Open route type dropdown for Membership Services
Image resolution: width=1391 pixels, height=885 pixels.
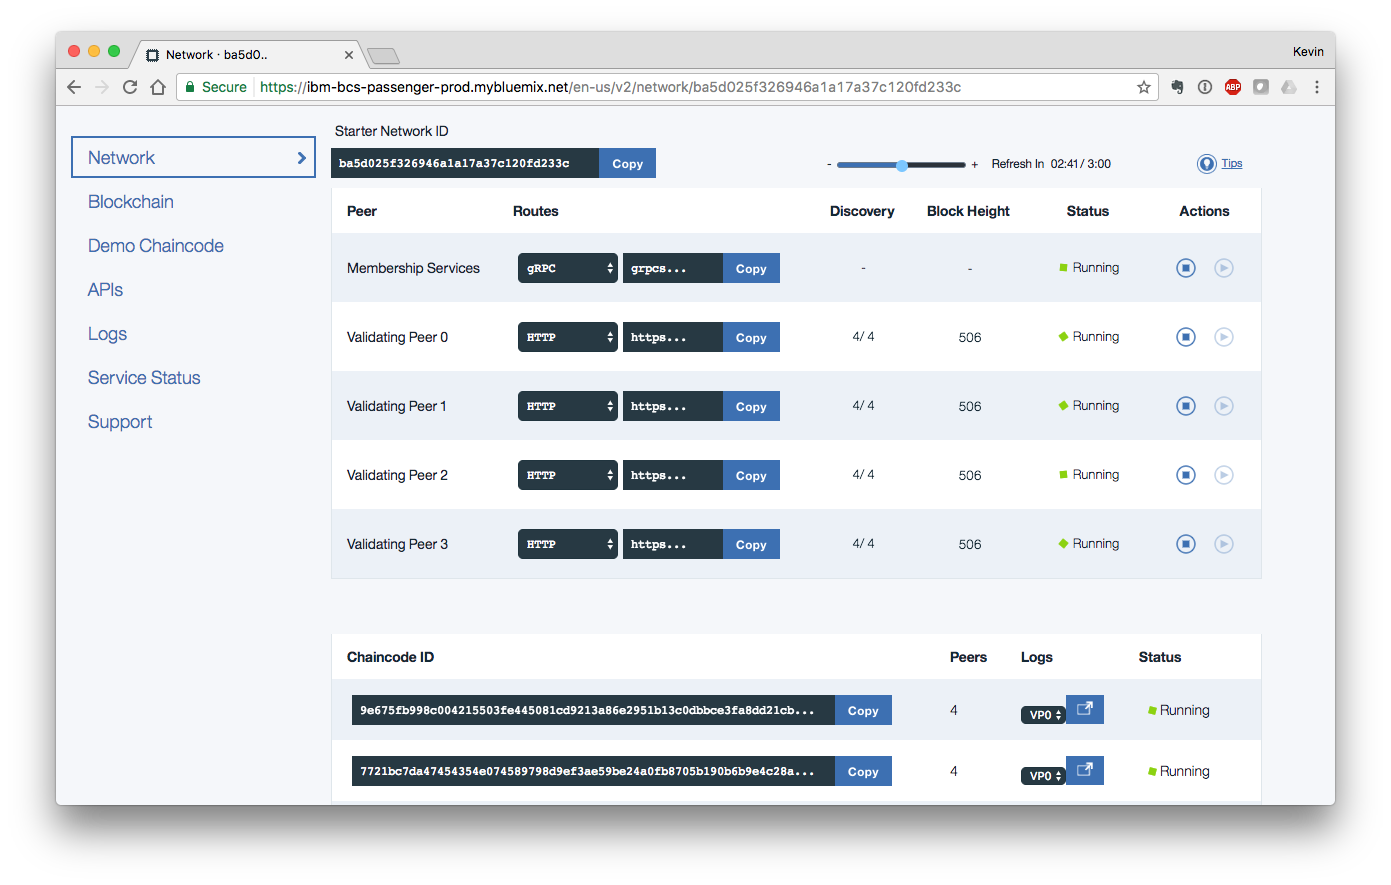pyautogui.click(x=568, y=268)
